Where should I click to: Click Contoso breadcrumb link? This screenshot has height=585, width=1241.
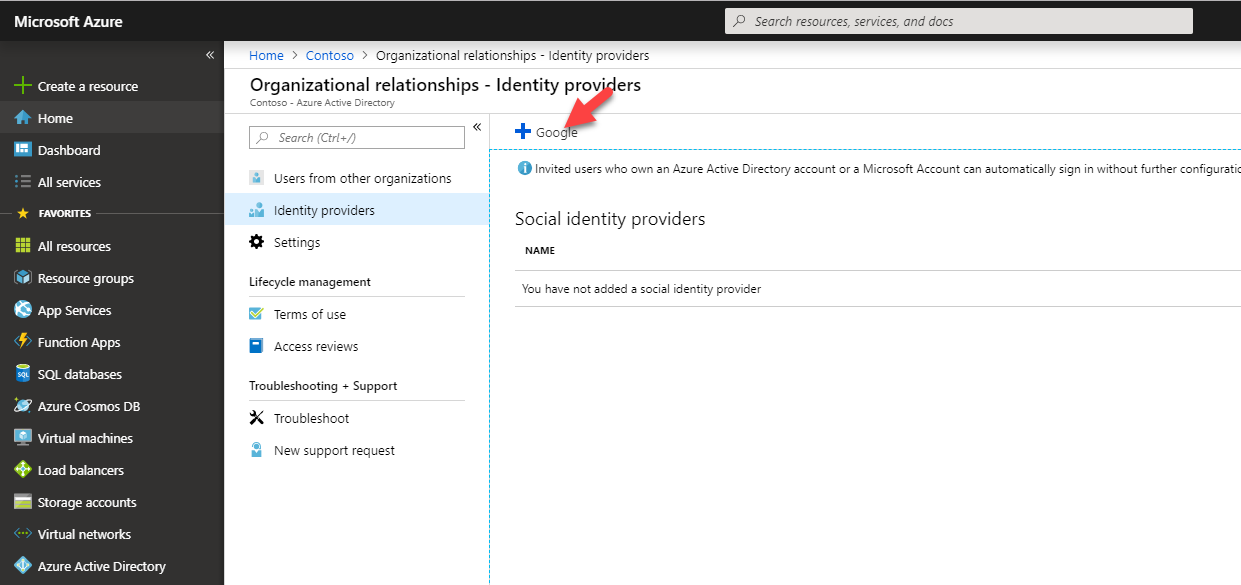coord(330,55)
